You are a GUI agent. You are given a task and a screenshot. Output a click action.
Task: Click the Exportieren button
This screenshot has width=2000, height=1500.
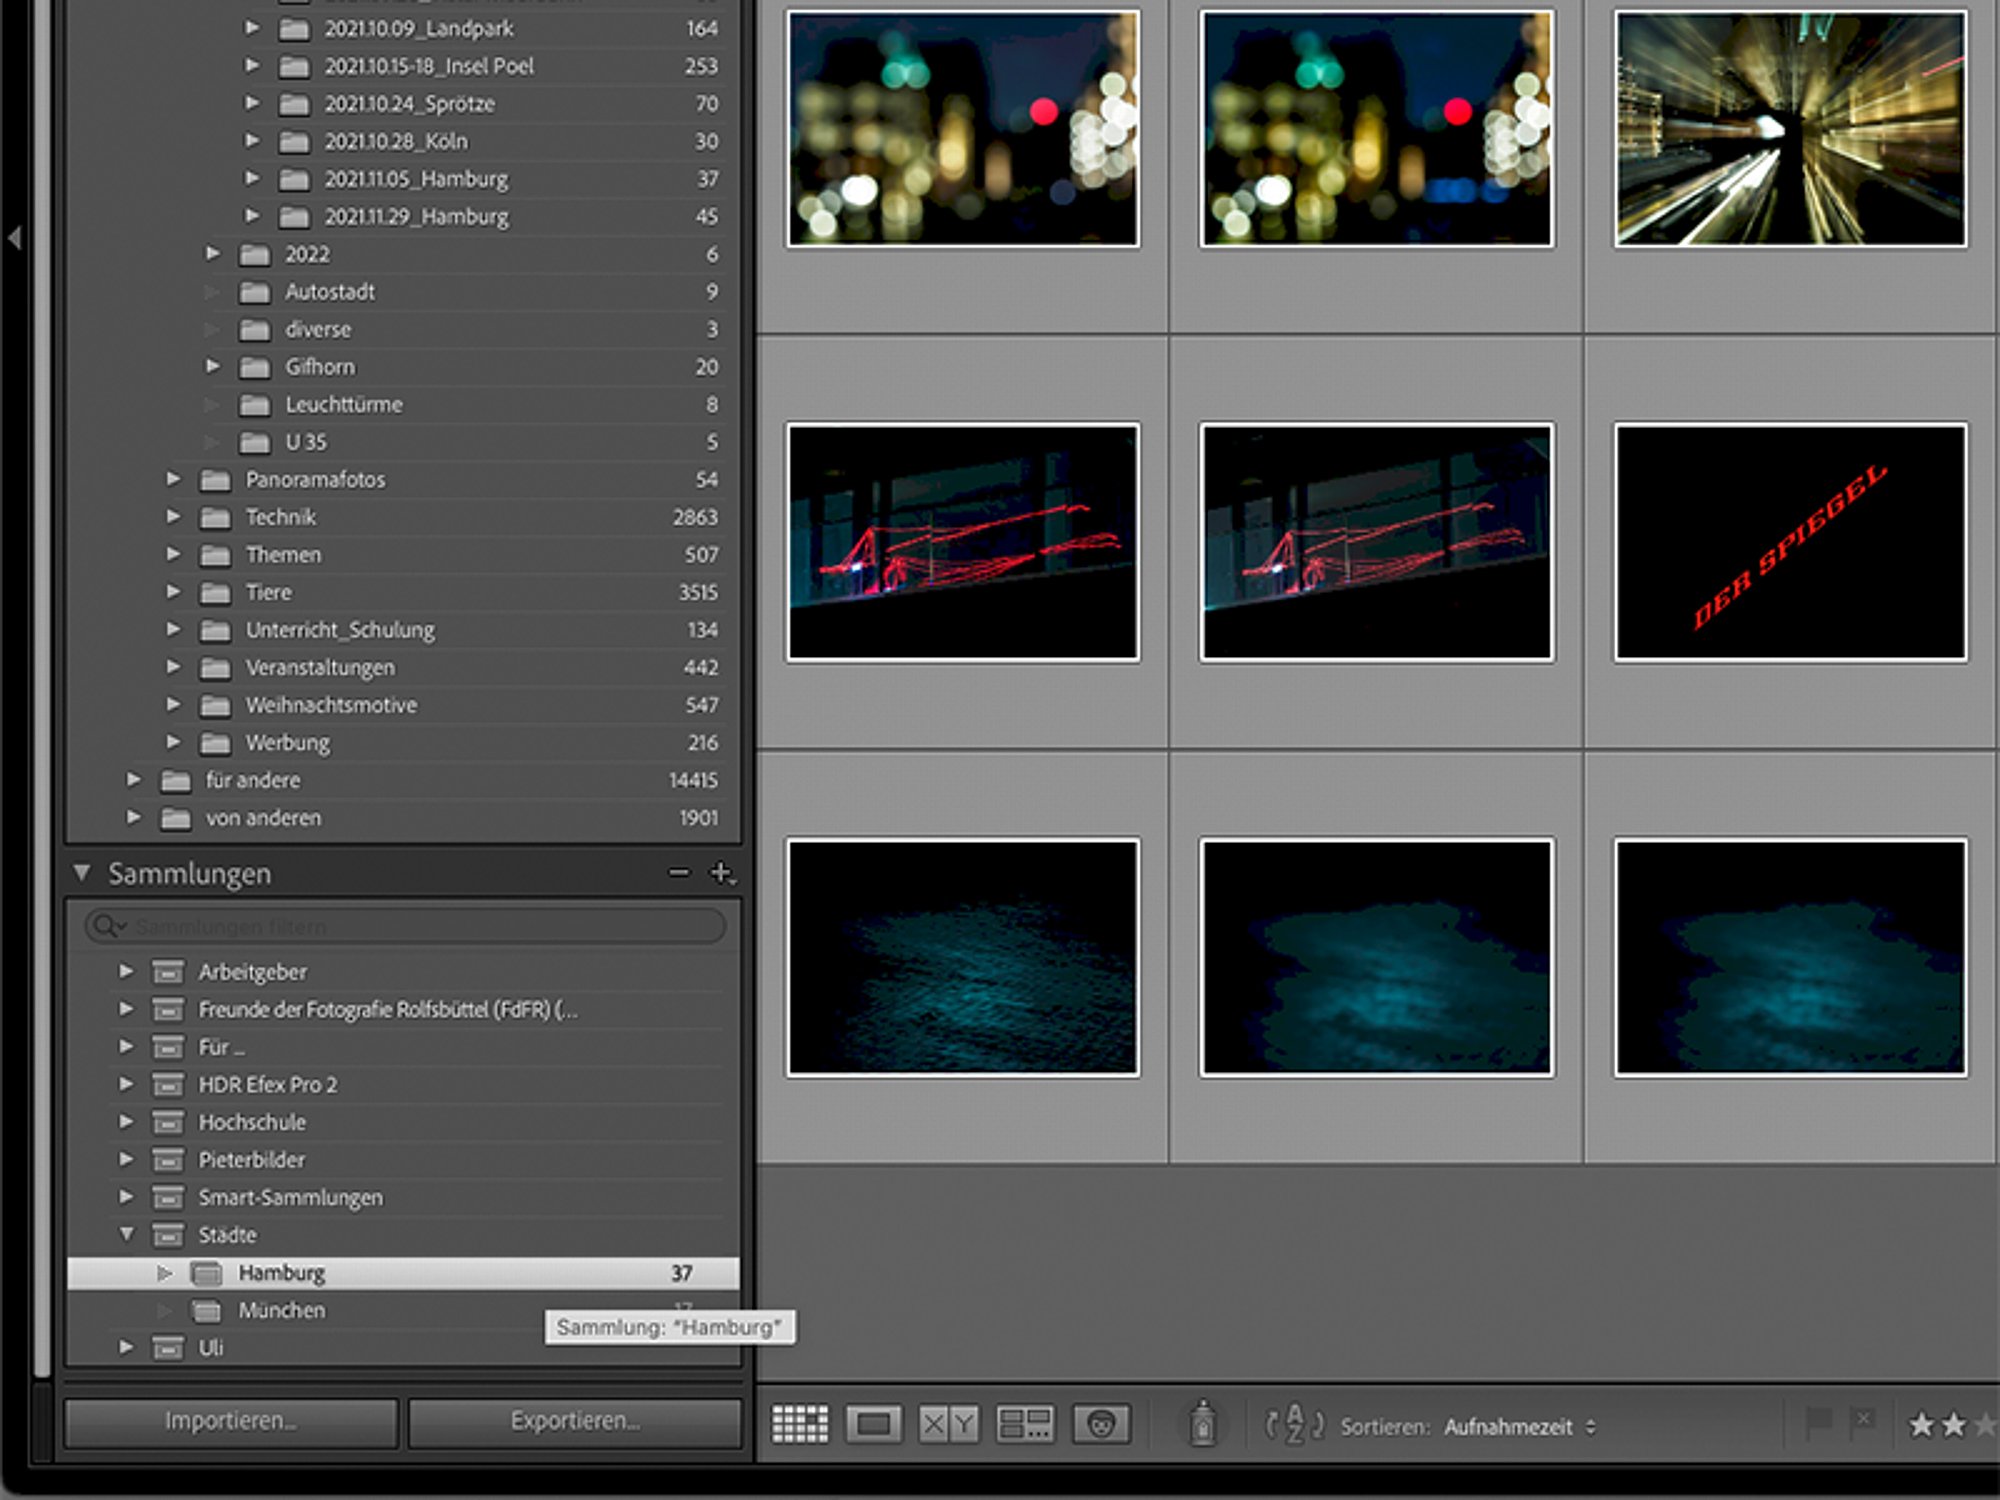575,1421
